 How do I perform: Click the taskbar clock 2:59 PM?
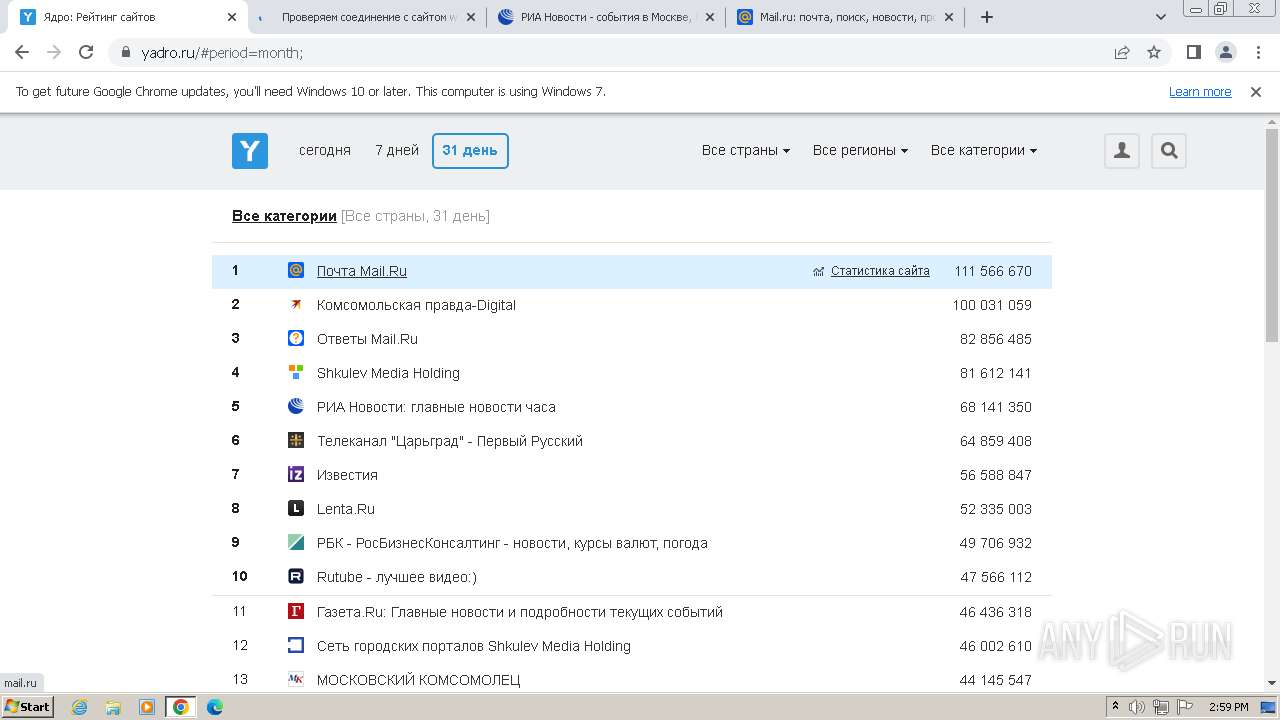(x=1229, y=707)
